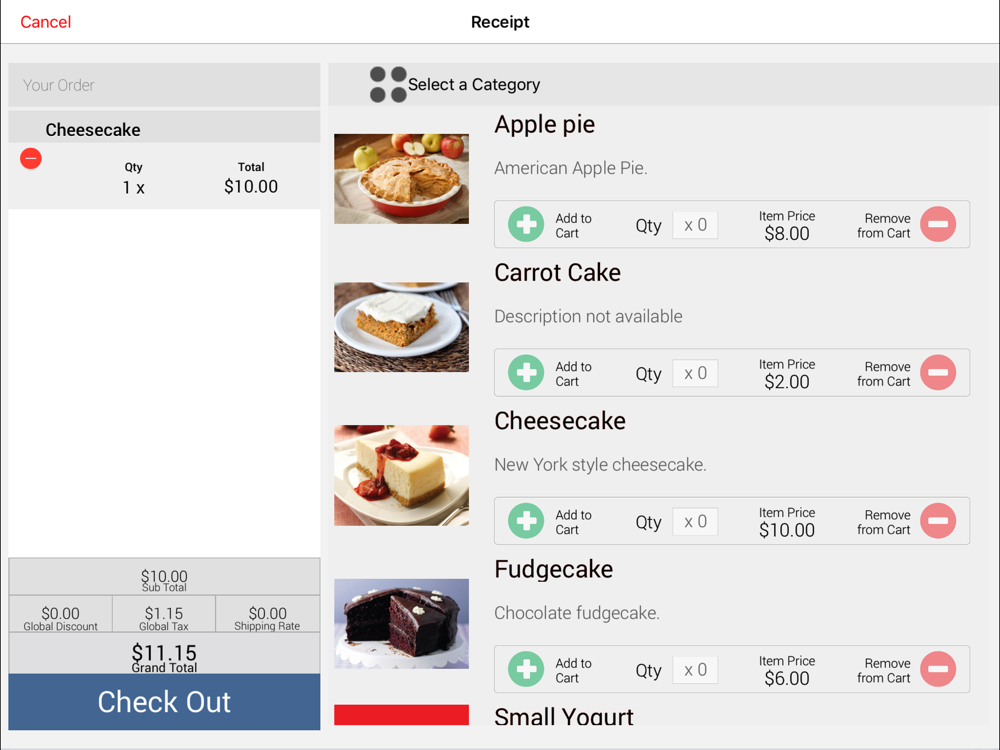
Task: Add Cheesecake to cart with green plus
Action: [x=526, y=521]
